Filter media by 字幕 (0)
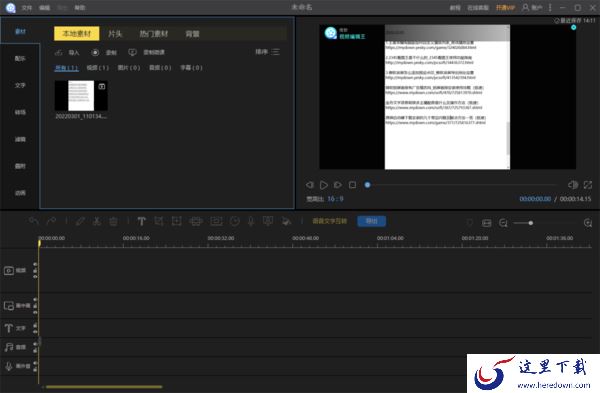The width and height of the screenshot is (600, 393). 191,68
